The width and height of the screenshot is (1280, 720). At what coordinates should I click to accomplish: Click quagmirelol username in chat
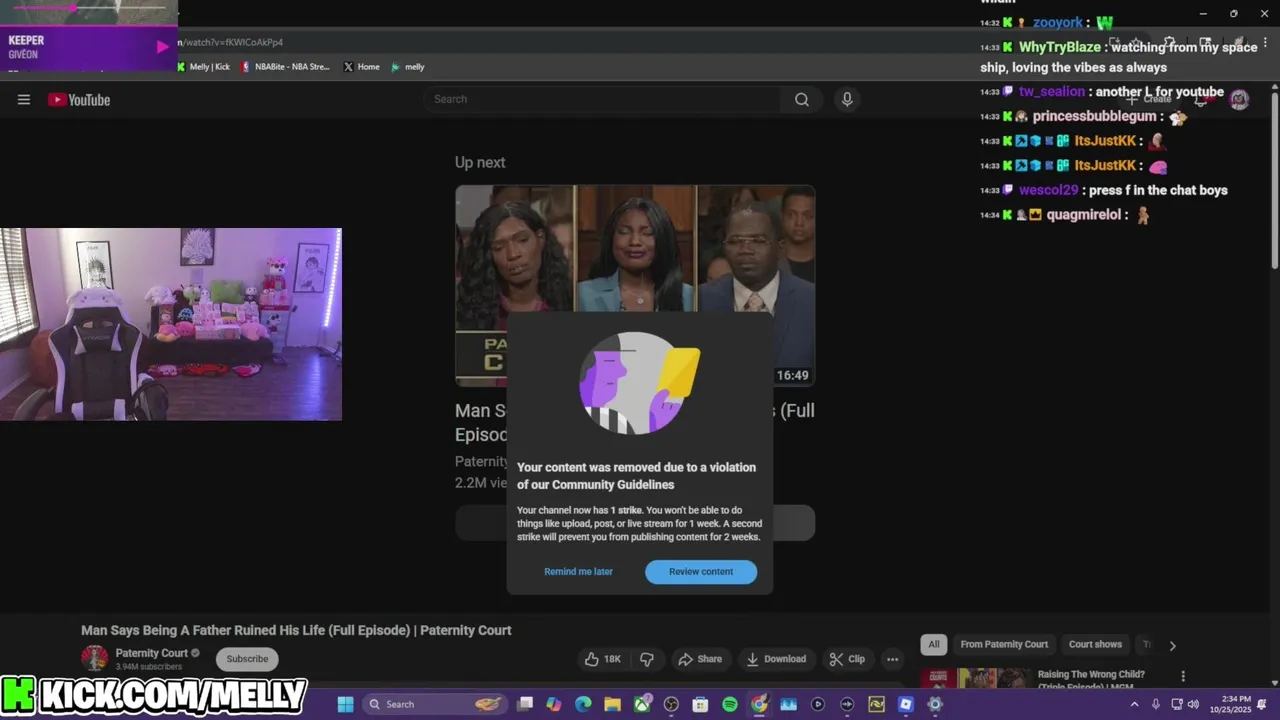1084,215
